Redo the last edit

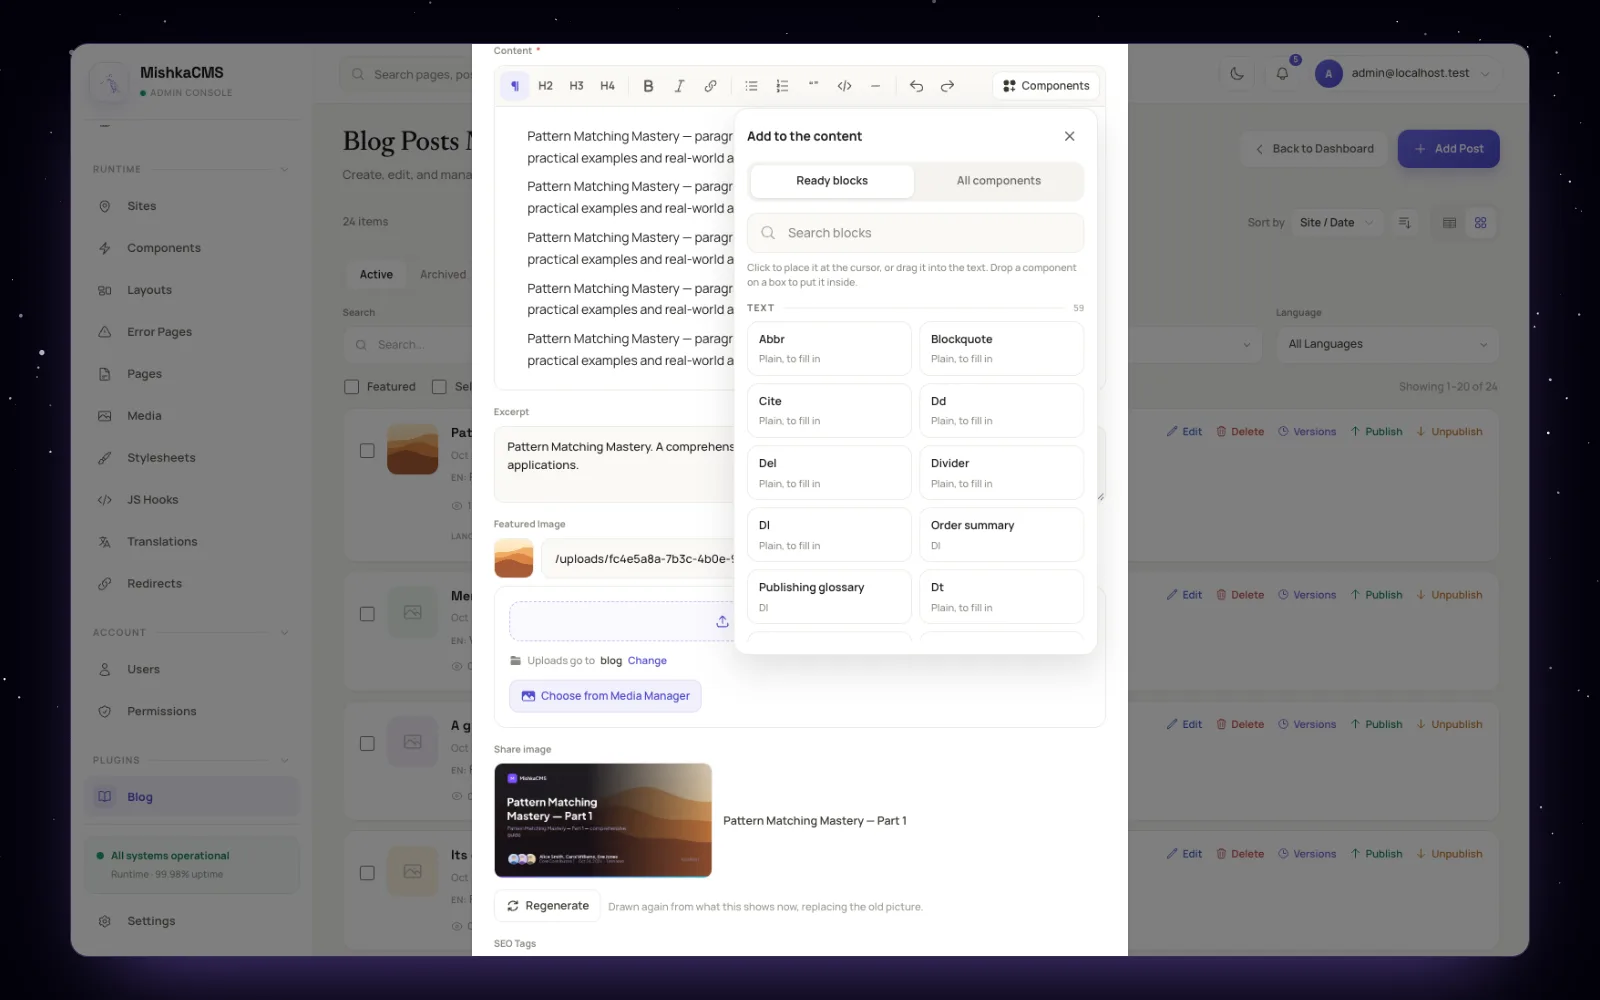[x=947, y=86]
